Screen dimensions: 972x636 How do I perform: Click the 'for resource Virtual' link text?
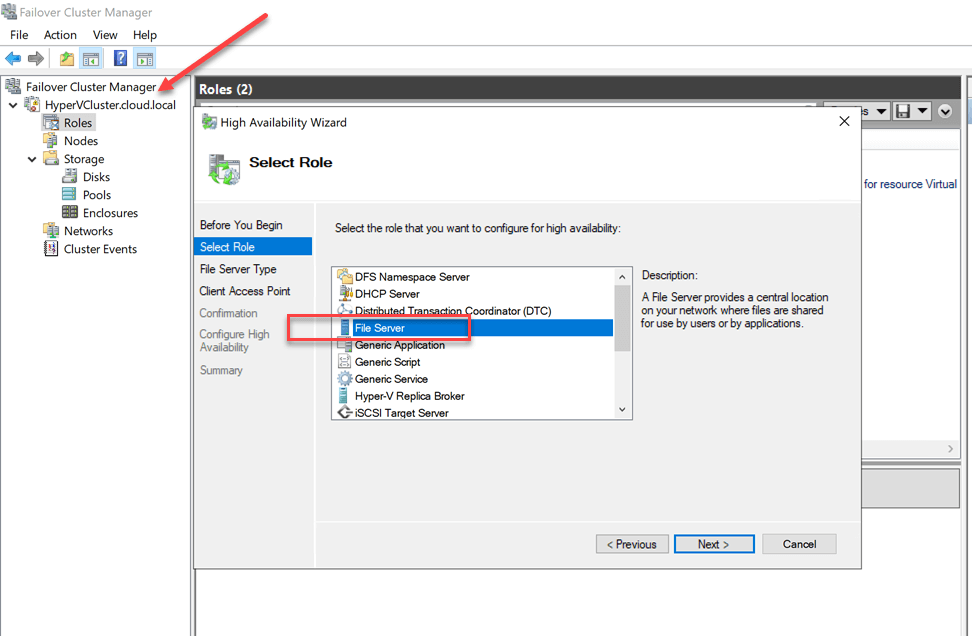click(910, 183)
